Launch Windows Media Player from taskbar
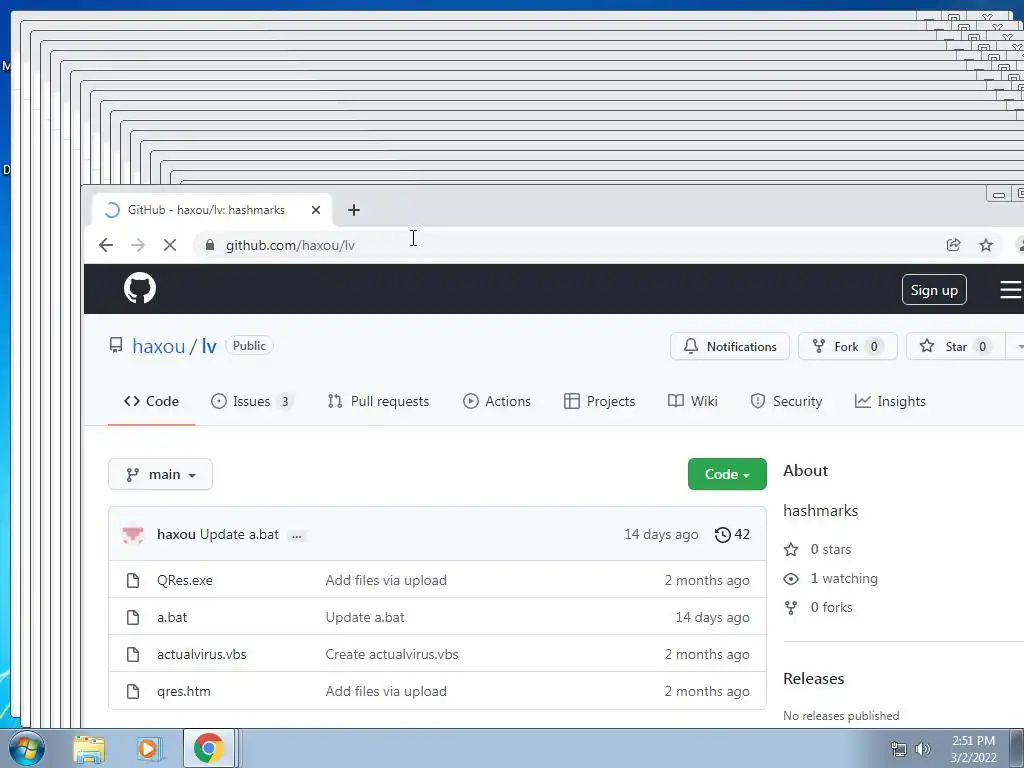Image resolution: width=1024 pixels, height=768 pixels. (149, 749)
